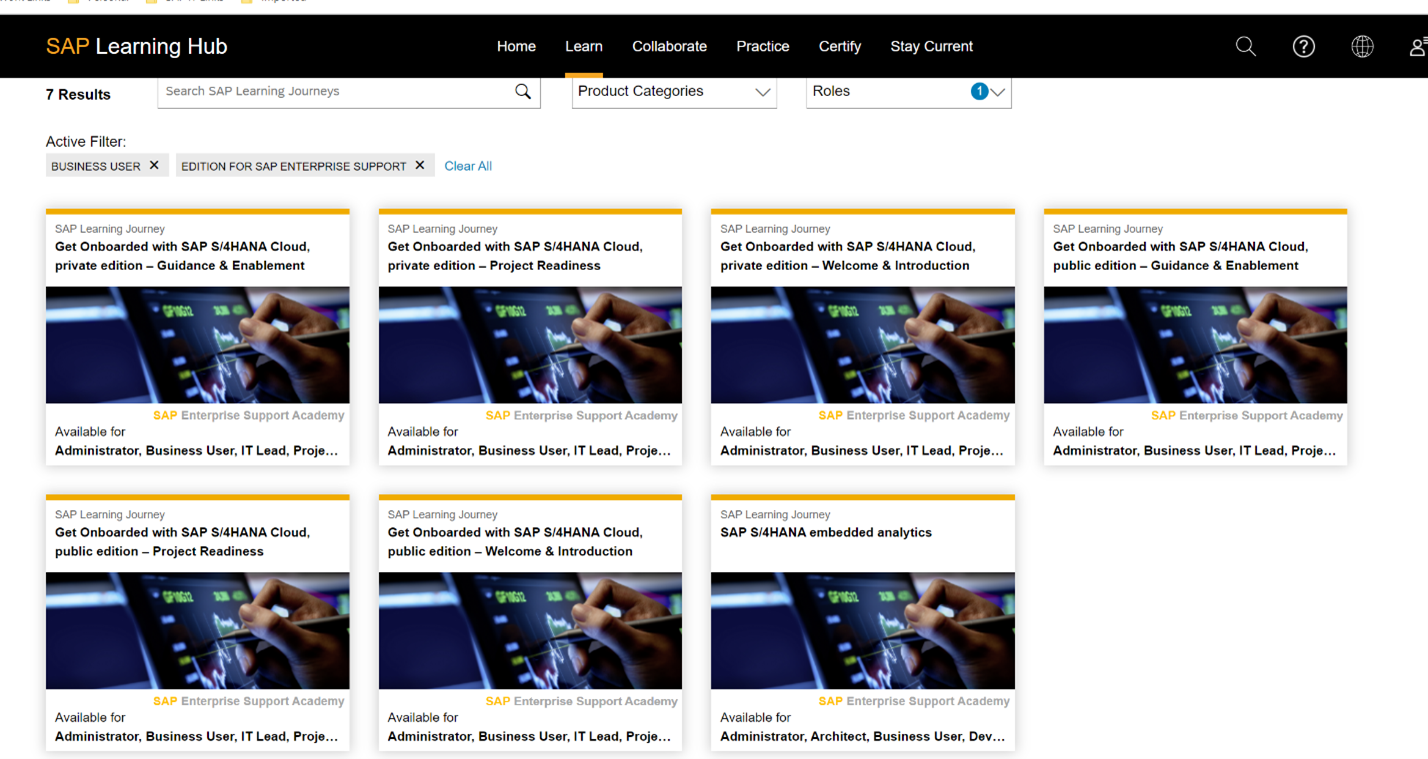Select the Learn menu item
The width and height of the screenshot is (1428, 759).
(x=583, y=46)
